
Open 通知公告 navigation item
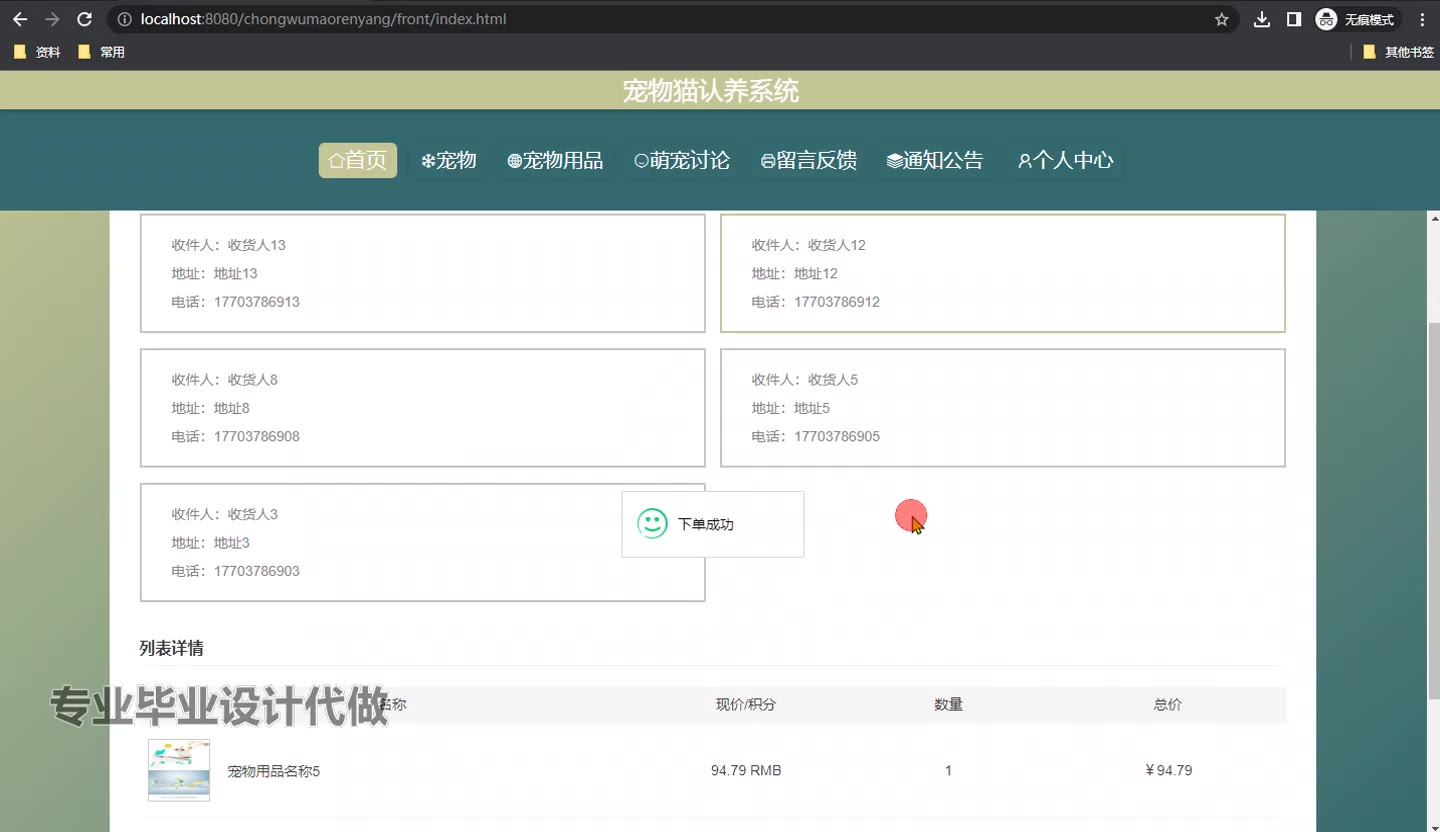pos(935,160)
